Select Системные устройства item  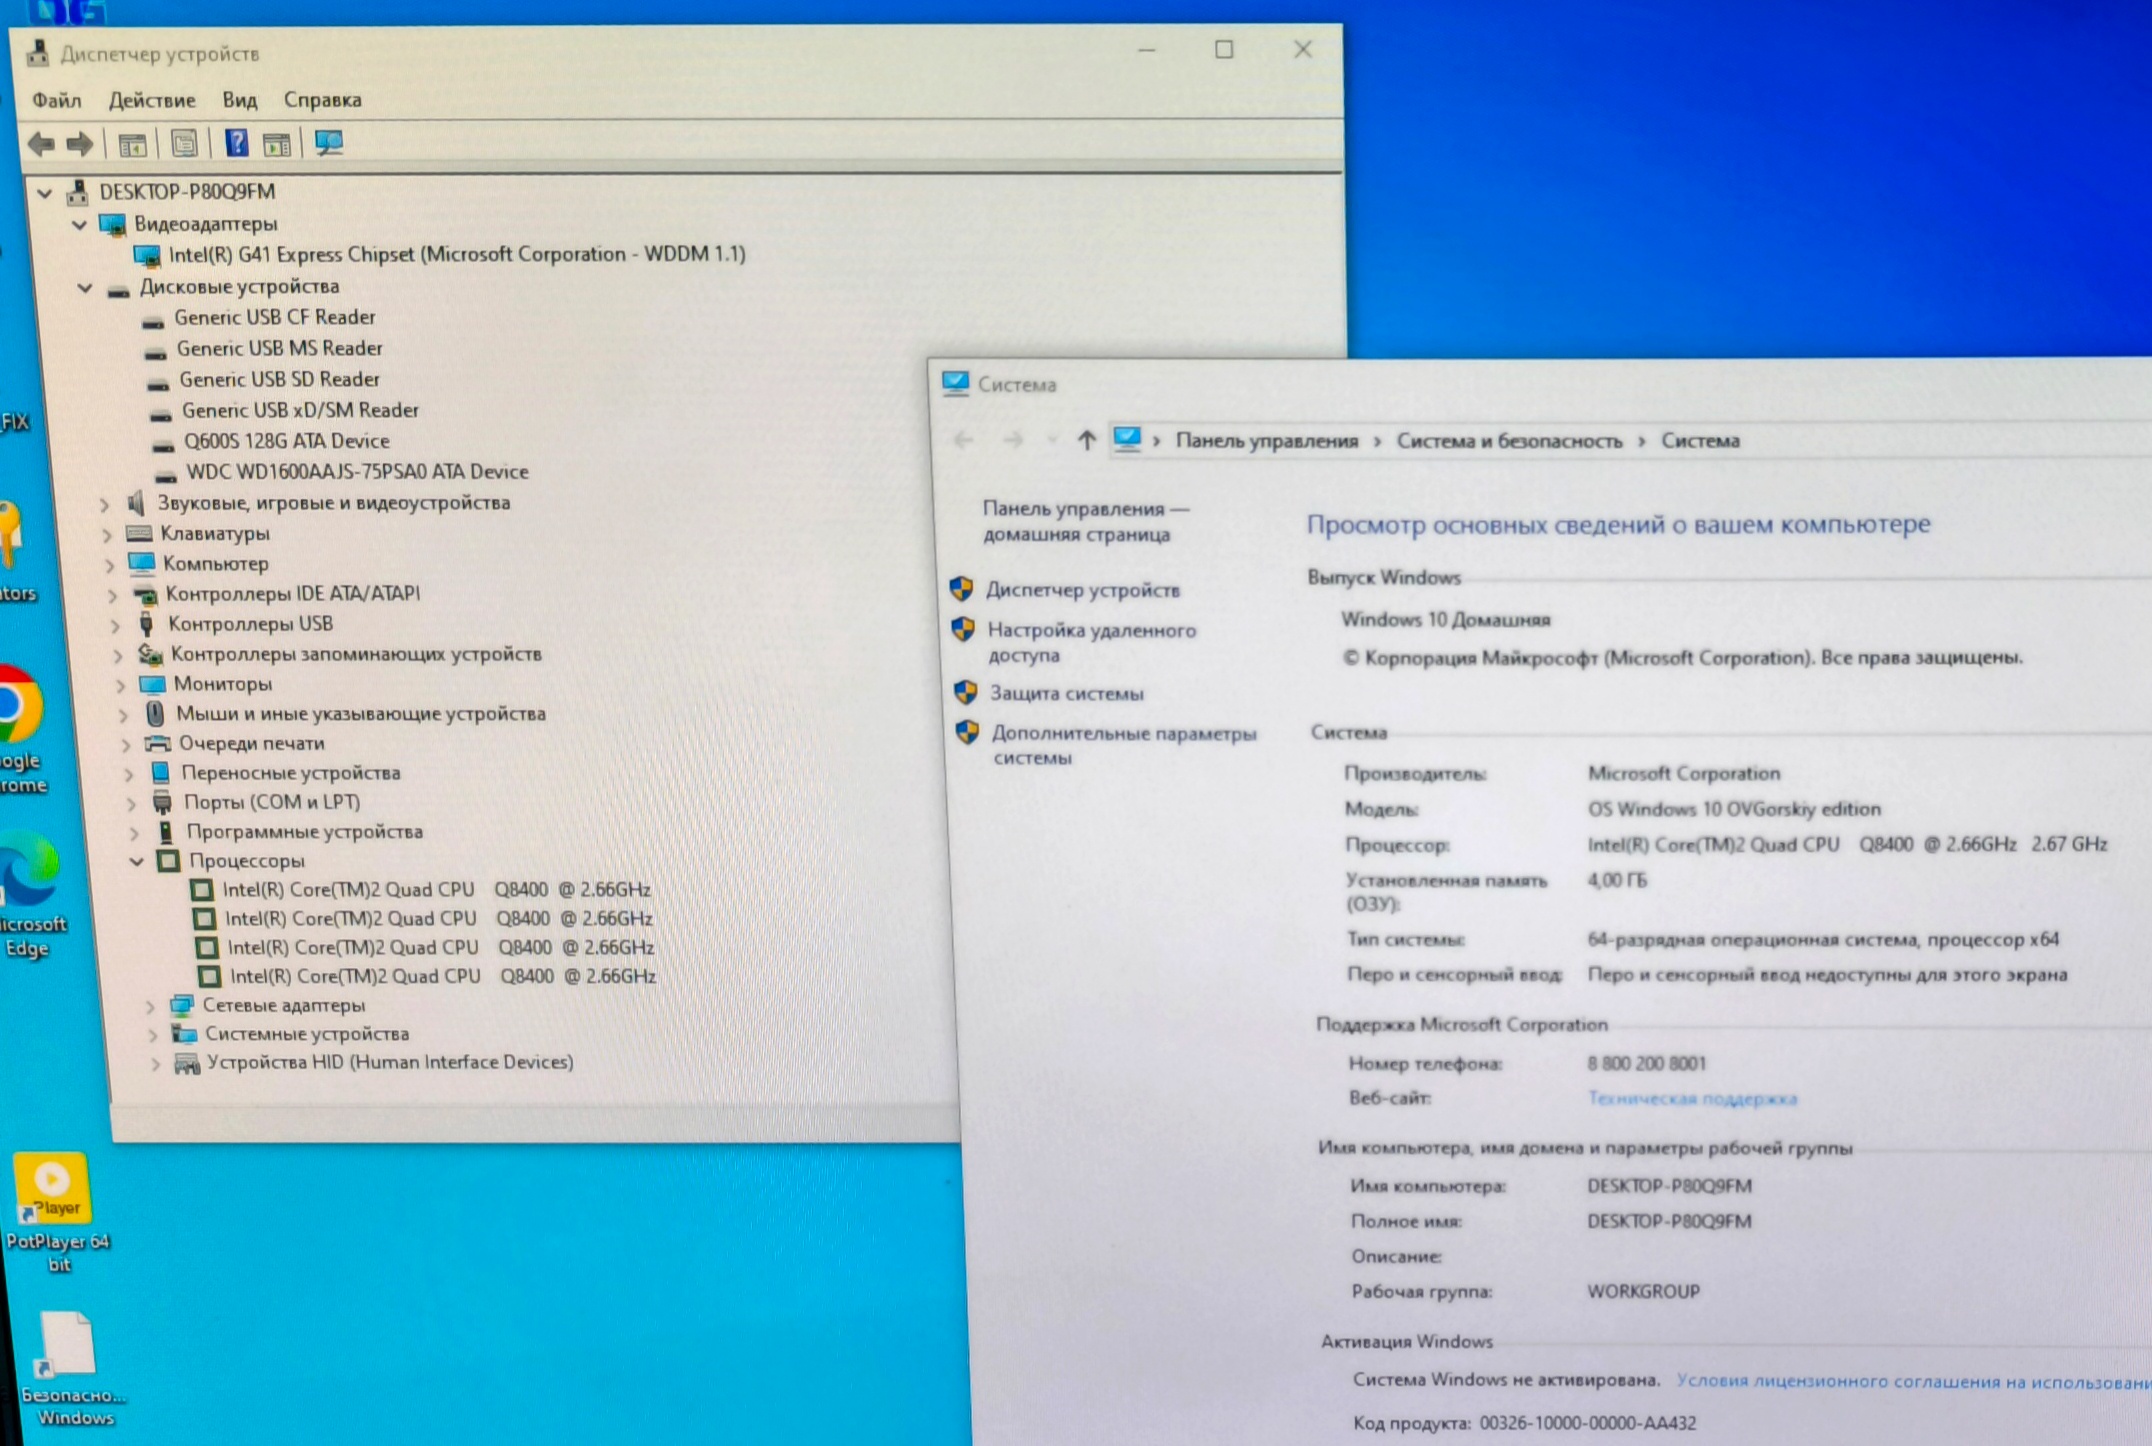pos(307,1034)
